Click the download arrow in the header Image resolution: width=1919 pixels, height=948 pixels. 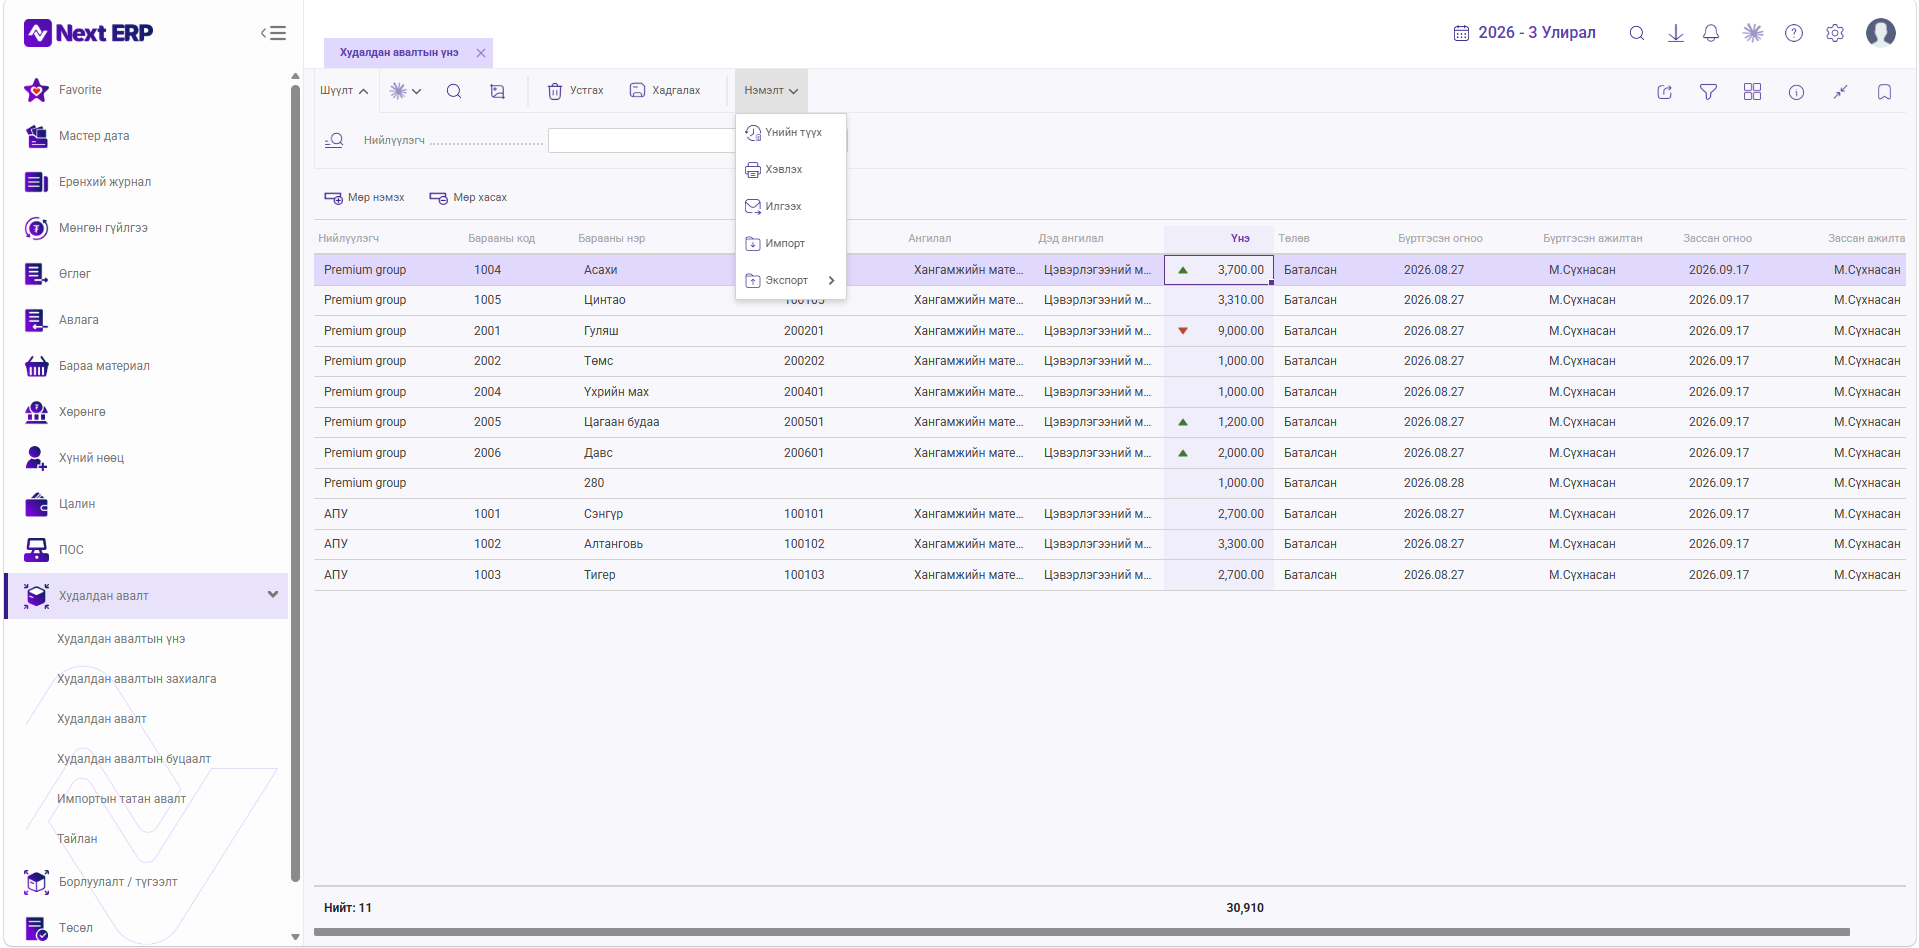(1676, 33)
